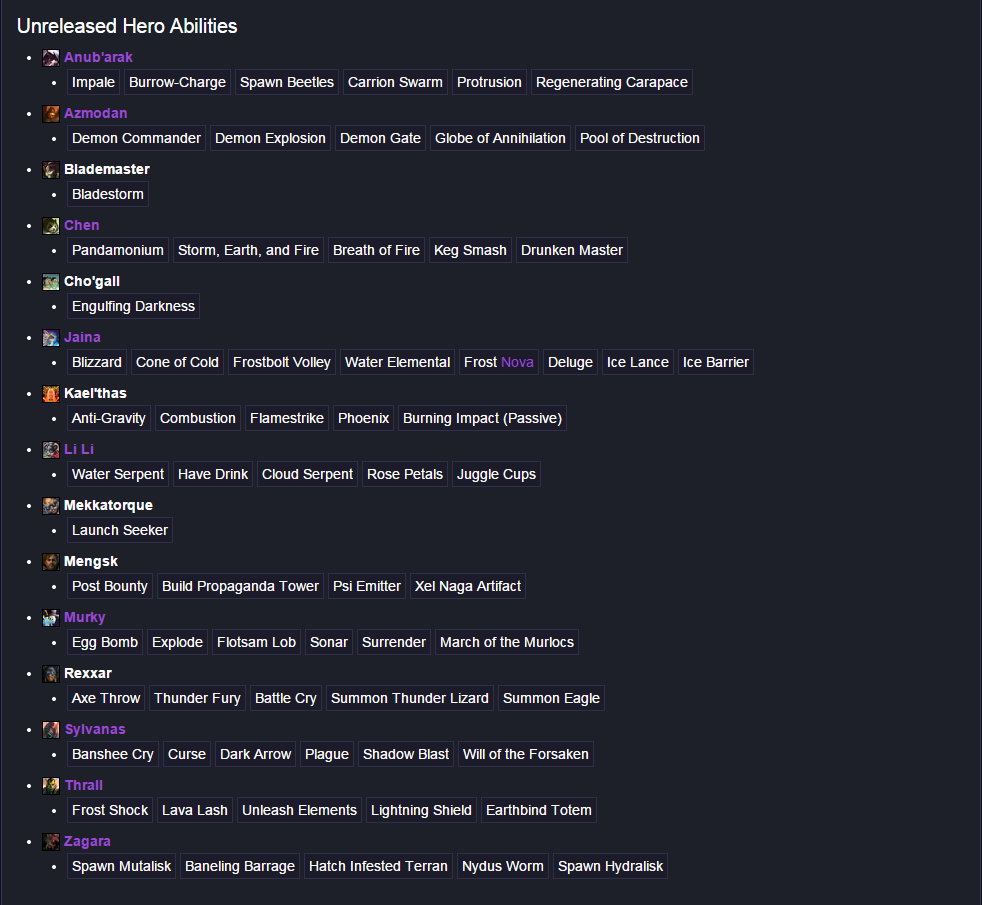This screenshot has width=982, height=905.
Task: Click the Unreleased Hero Abilities heading
Action: (x=127, y=26)
